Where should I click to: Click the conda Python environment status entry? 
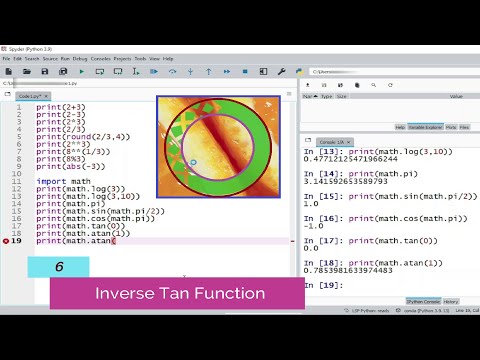[423, 310]
